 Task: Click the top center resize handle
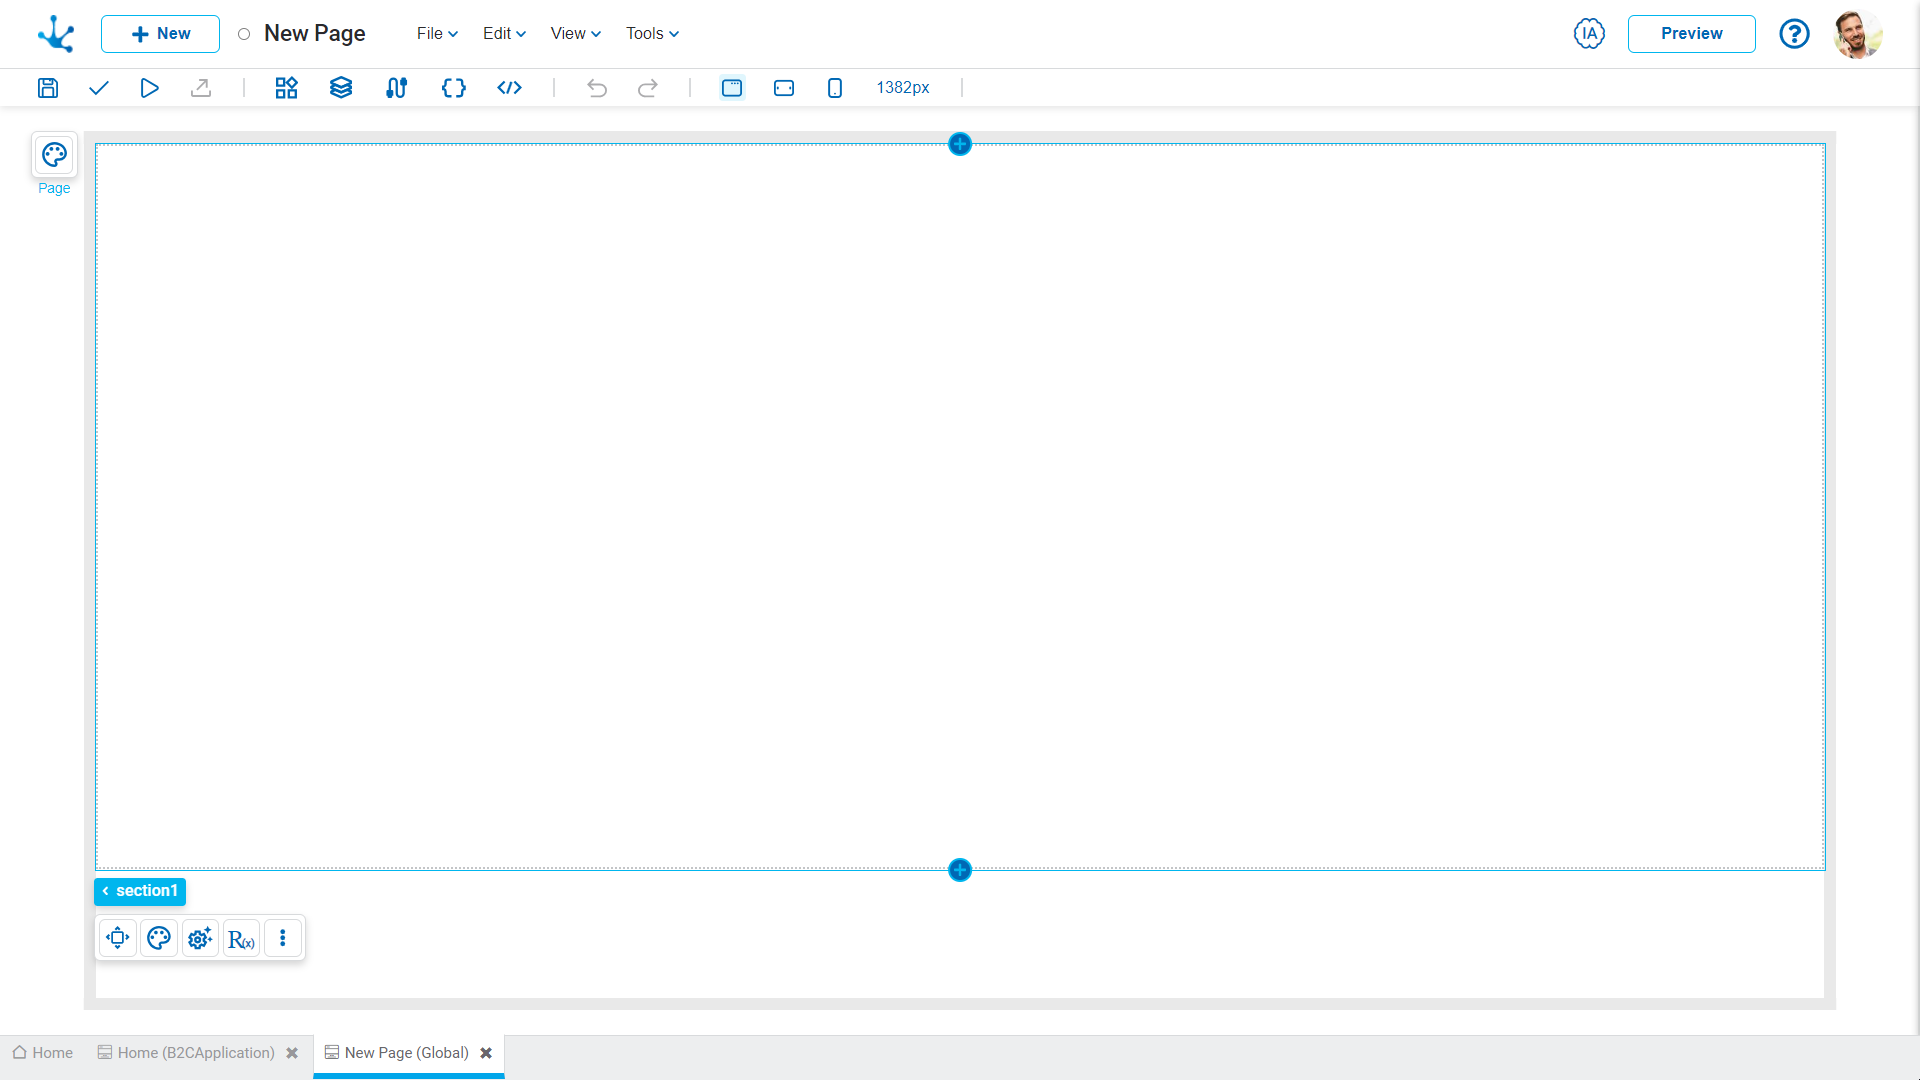point(960,144)
